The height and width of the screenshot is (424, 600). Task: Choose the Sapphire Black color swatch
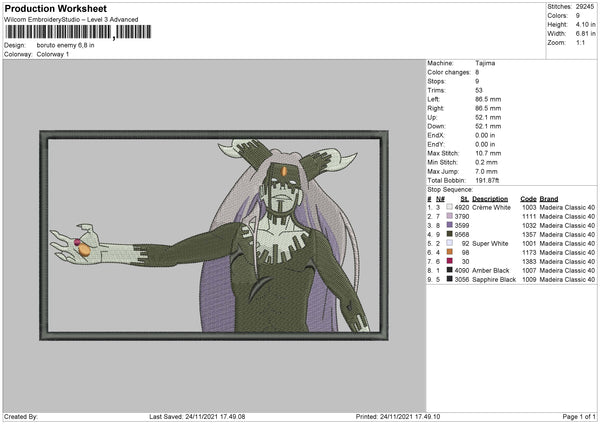click(449, 279)
